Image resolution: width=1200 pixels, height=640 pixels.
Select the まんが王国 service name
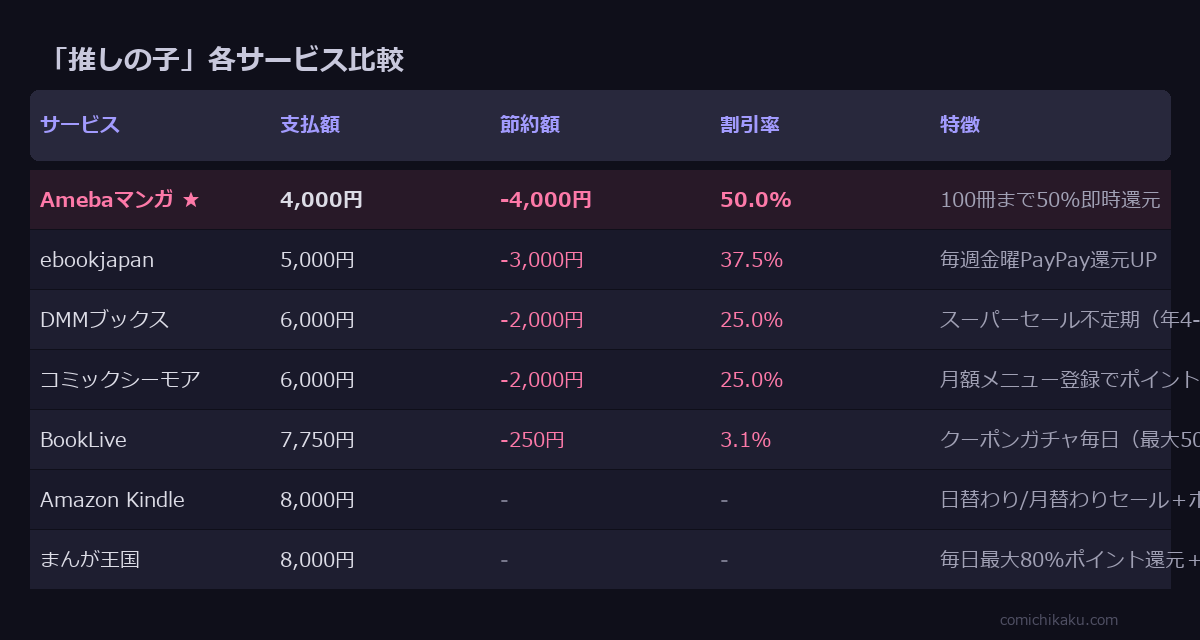click(x=90, y=560)
